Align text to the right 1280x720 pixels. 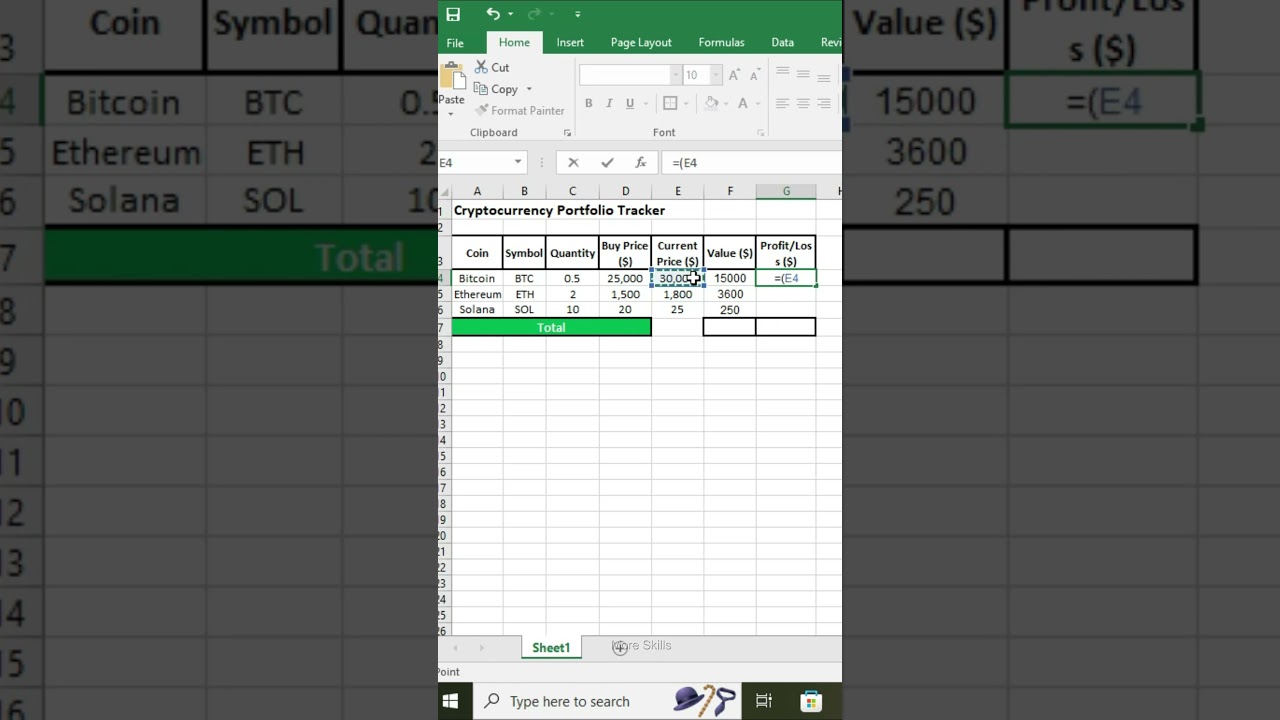tap(824, 103)
